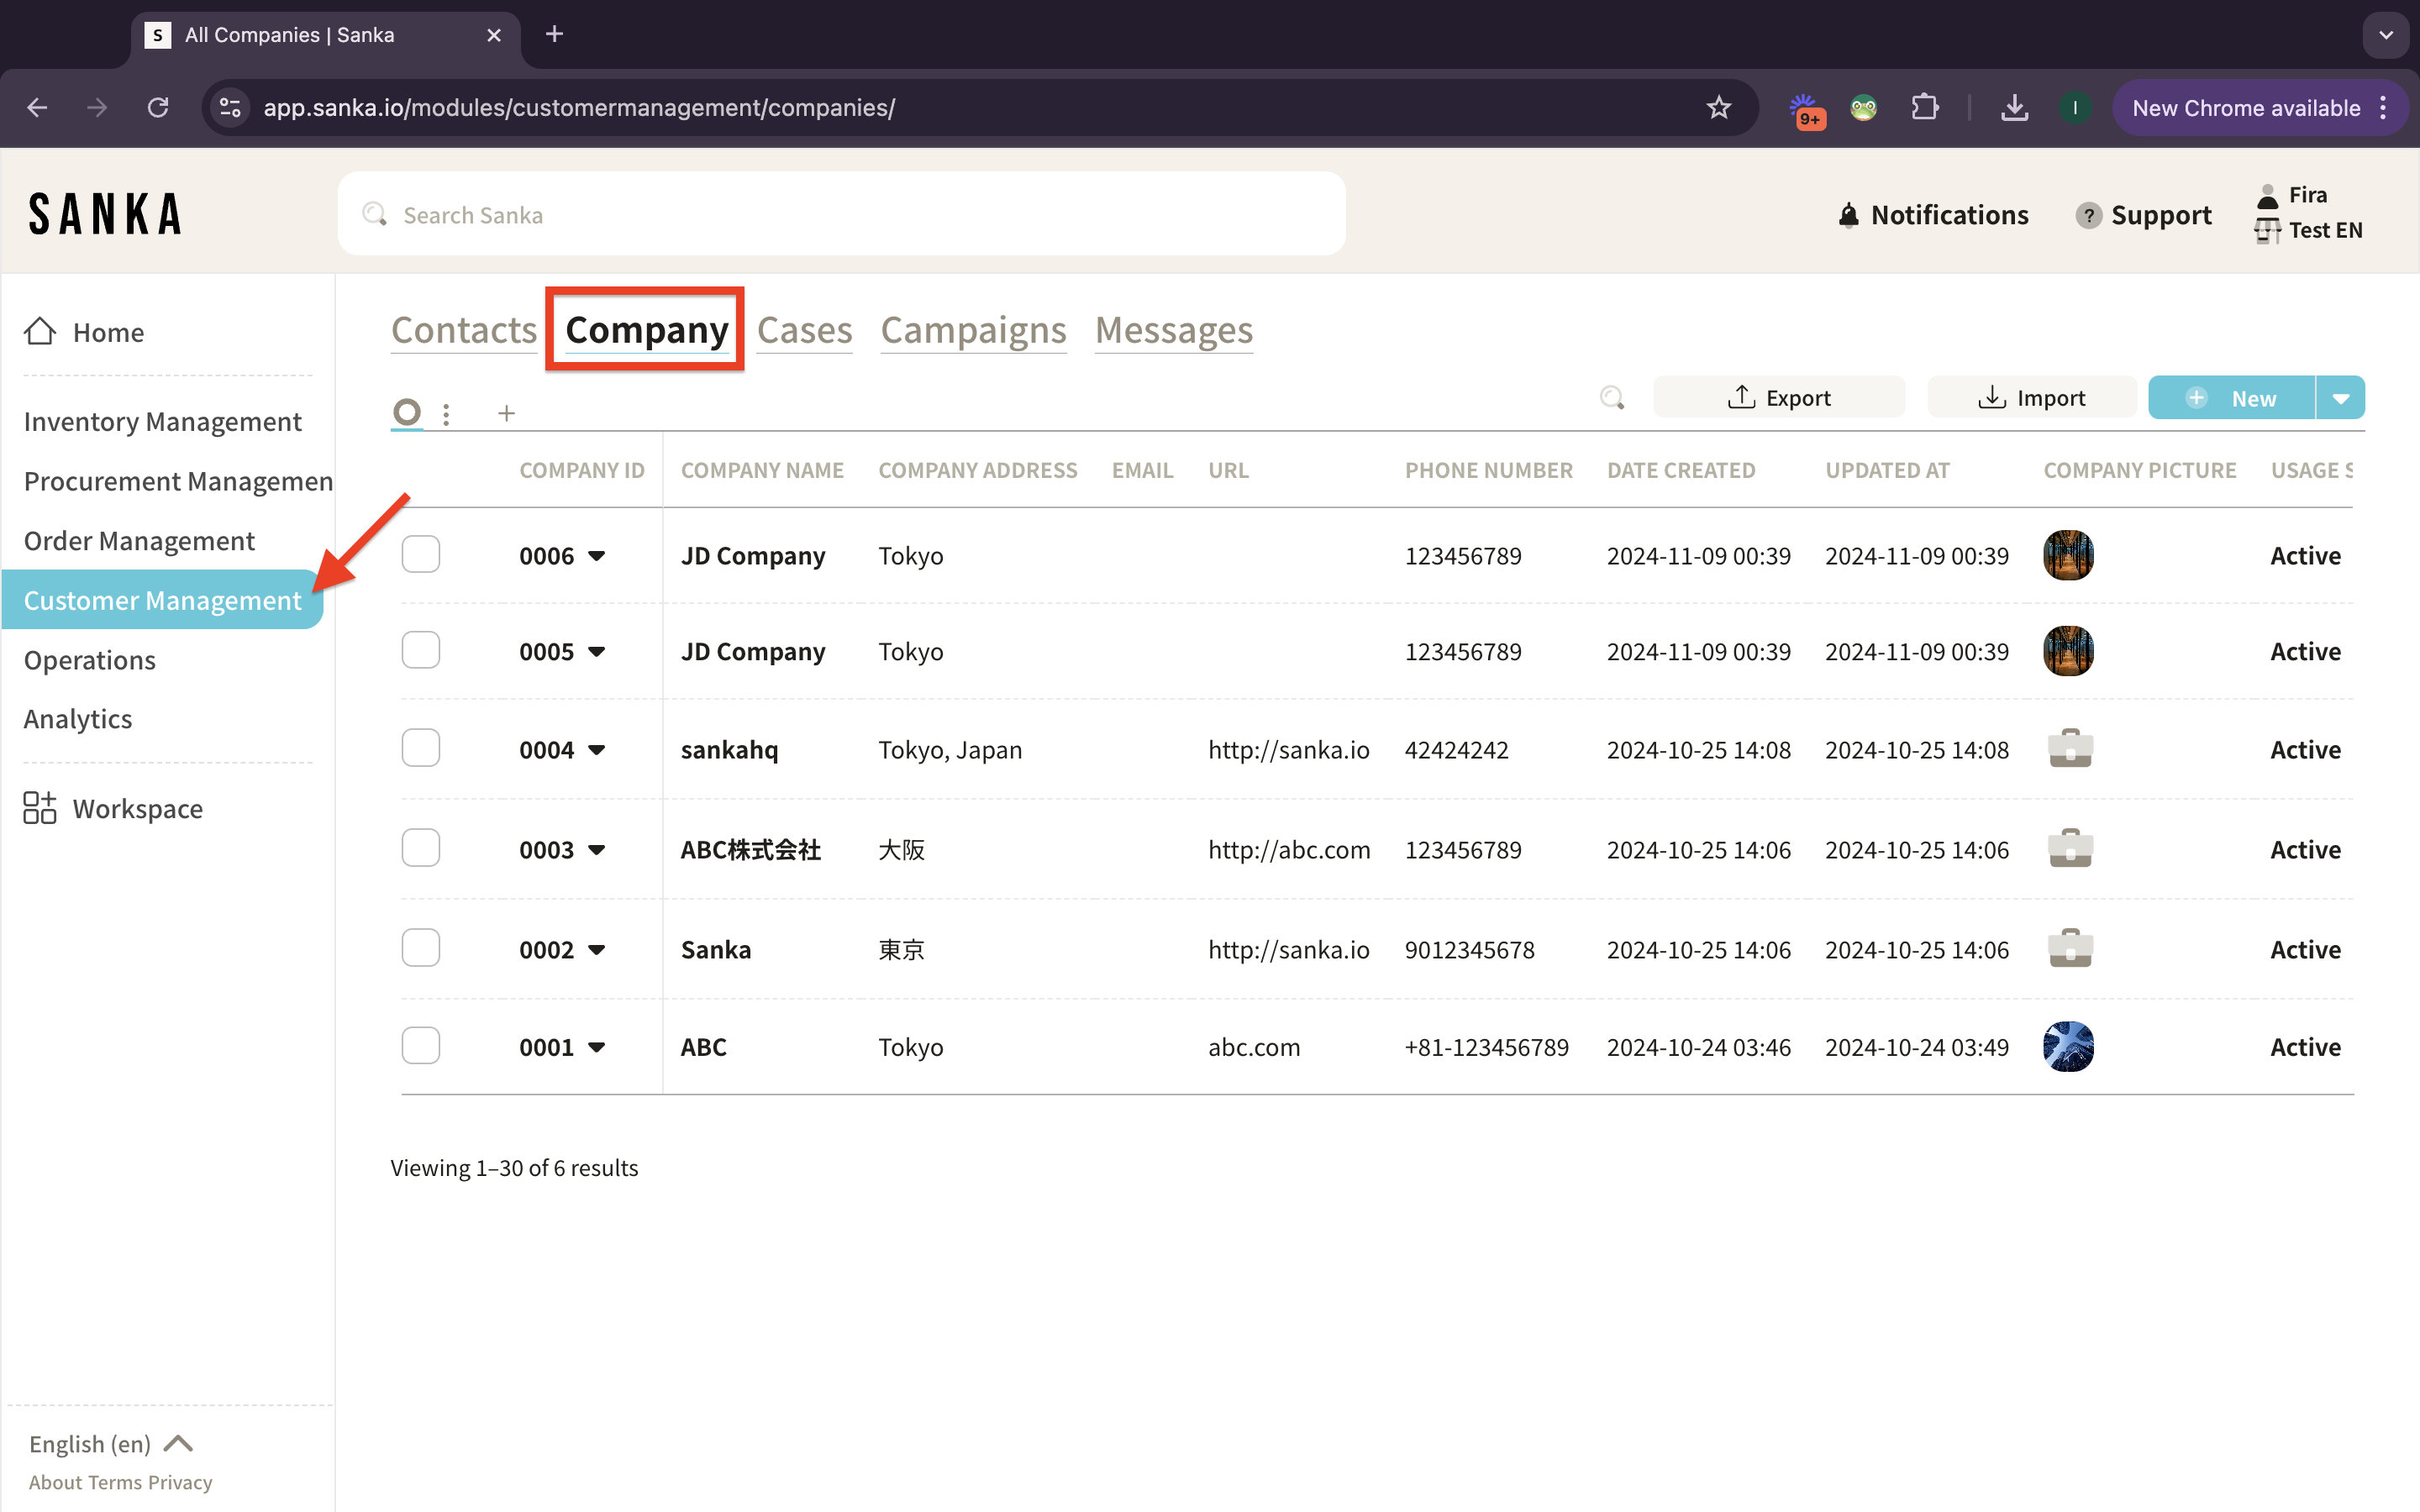Switch to the Messages tab
The width and height of the screenshot is (2420, 1512).
[x=1174, y=330]
